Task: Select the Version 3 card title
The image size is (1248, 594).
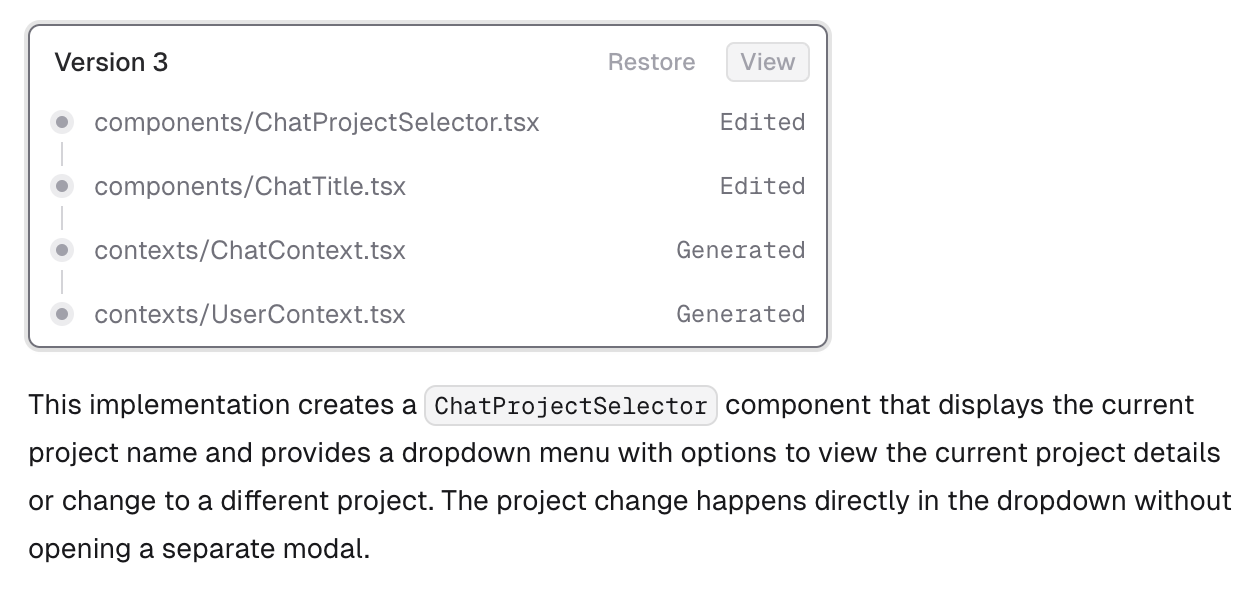Action: tap(111, 62)
